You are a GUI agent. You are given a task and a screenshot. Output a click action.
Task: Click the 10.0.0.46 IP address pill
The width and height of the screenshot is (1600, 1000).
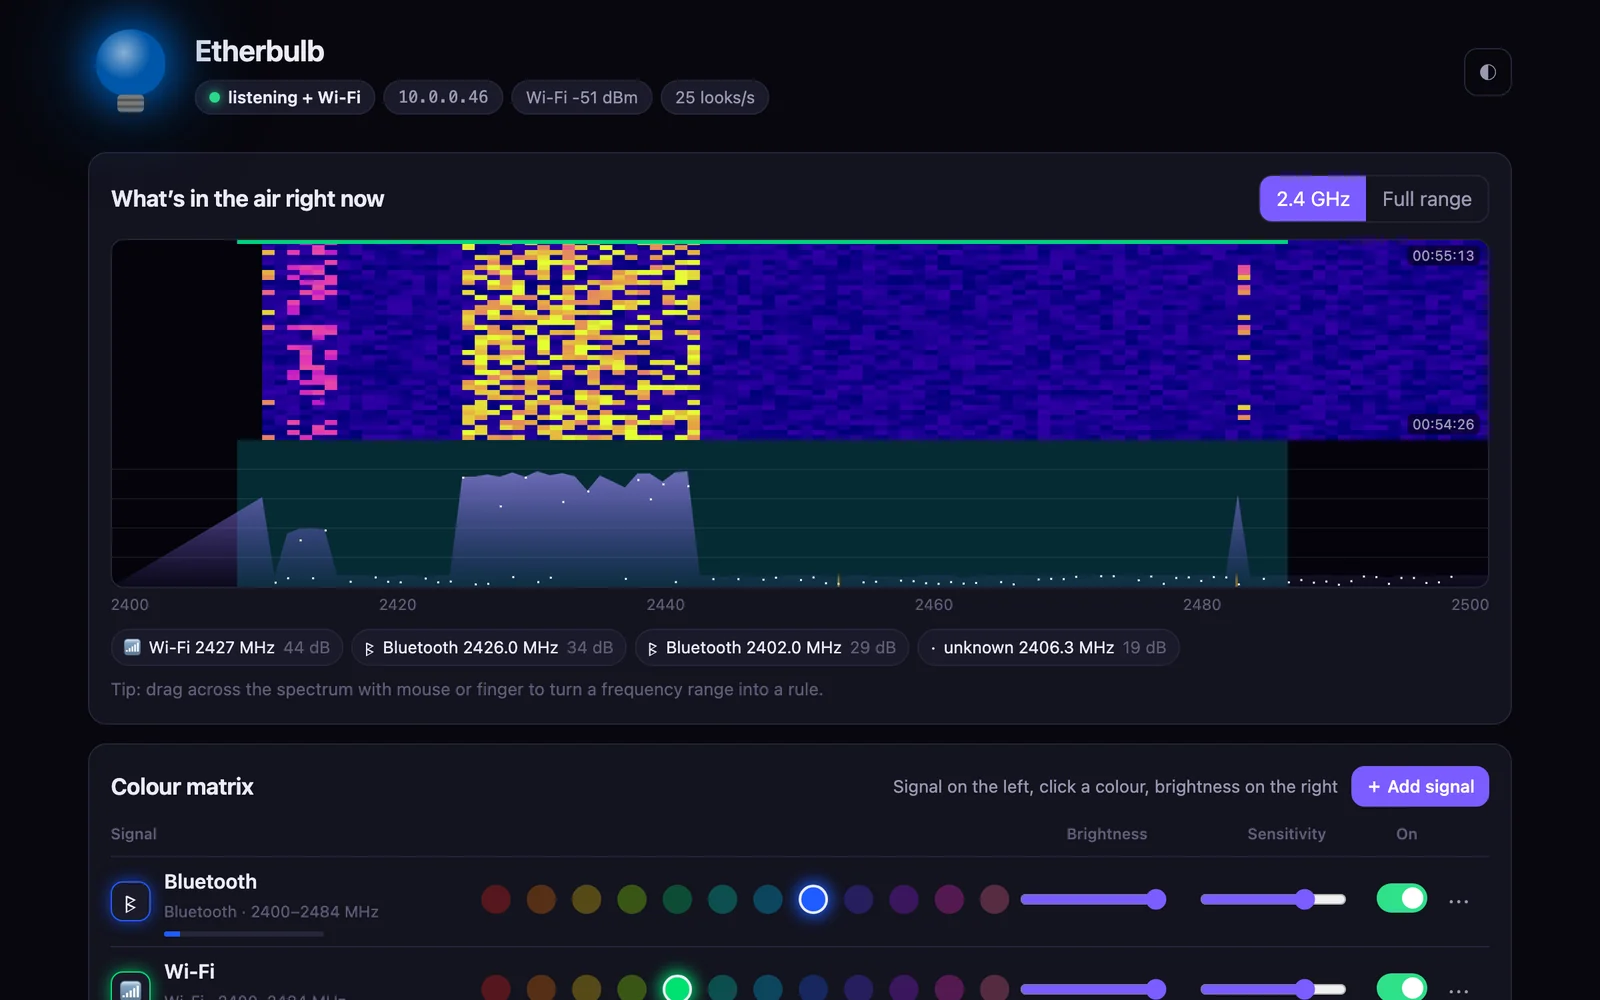(443, 97)
